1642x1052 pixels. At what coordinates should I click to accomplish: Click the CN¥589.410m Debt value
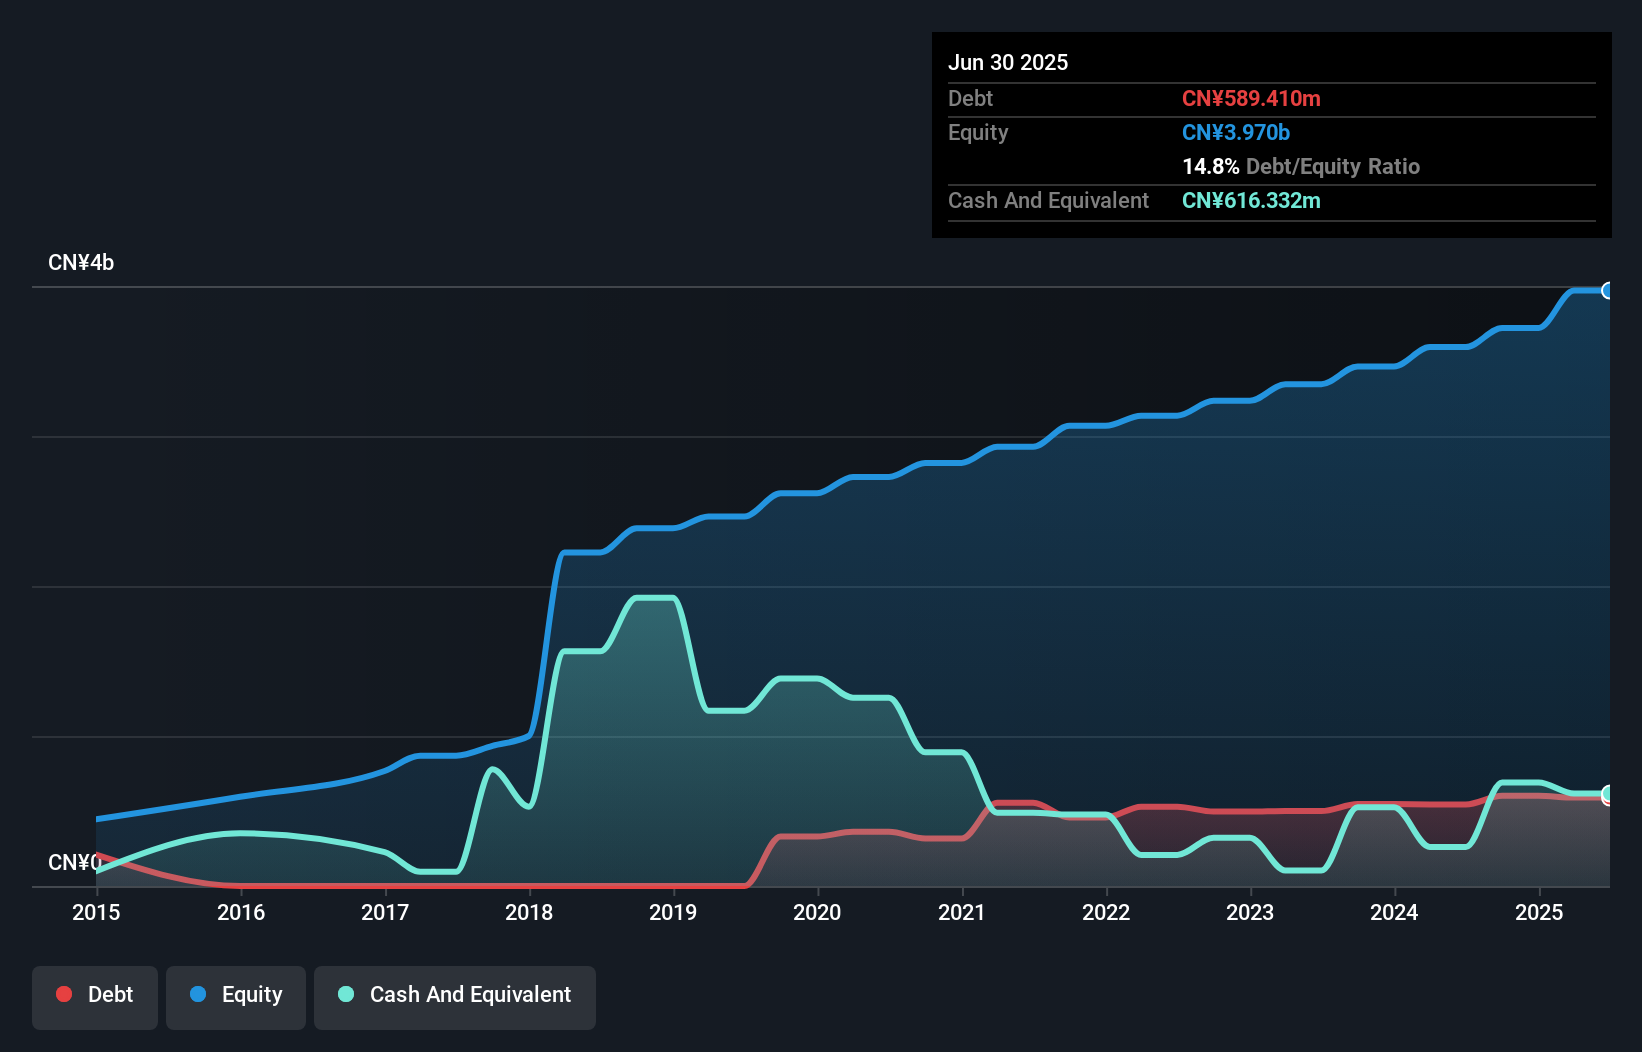point(1251,98)
